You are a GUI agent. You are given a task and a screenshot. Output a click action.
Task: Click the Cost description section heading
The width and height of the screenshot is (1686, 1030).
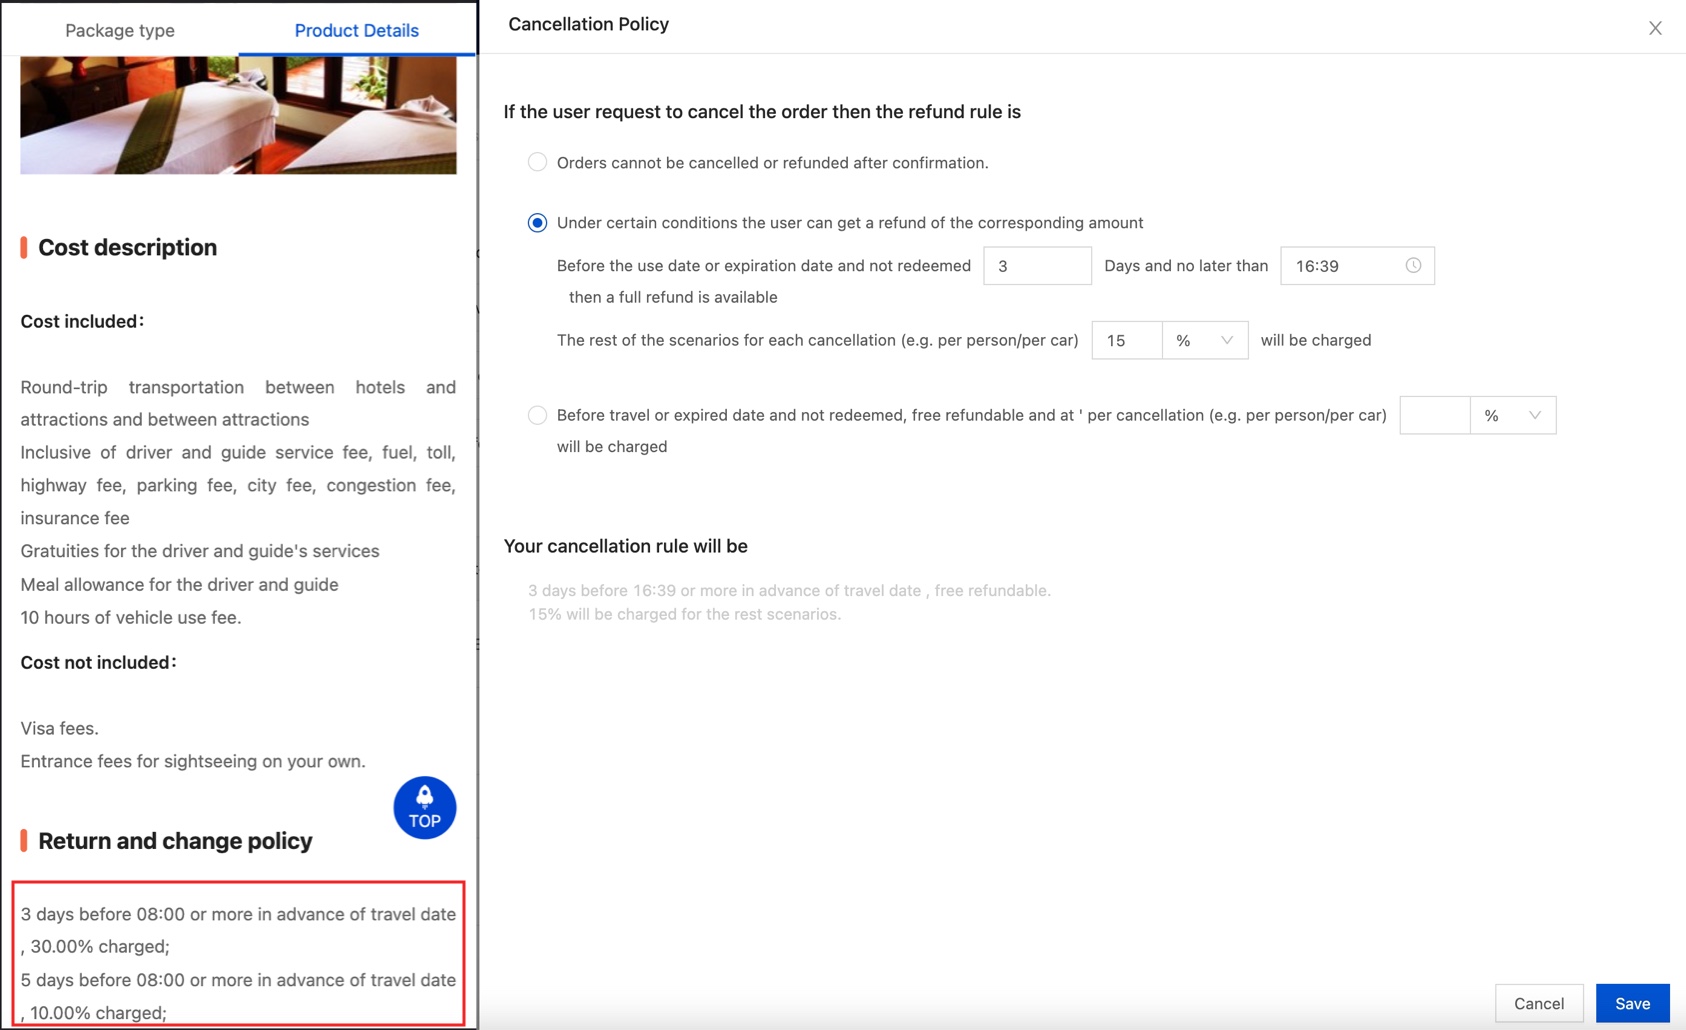(127, 247)
